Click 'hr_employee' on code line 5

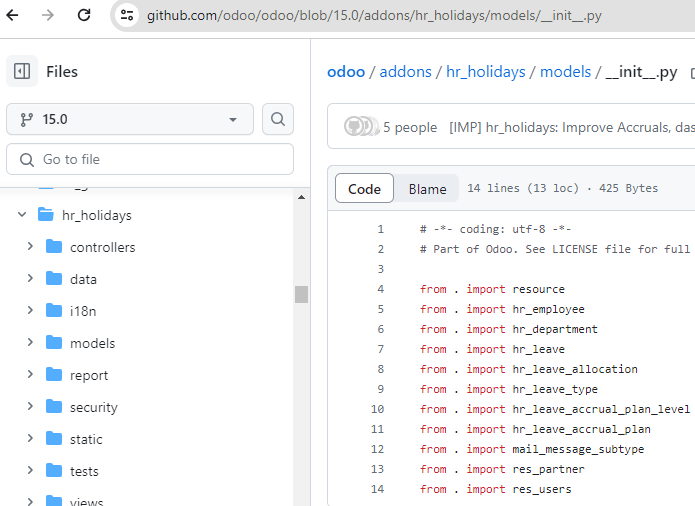(x=548, y=309)
